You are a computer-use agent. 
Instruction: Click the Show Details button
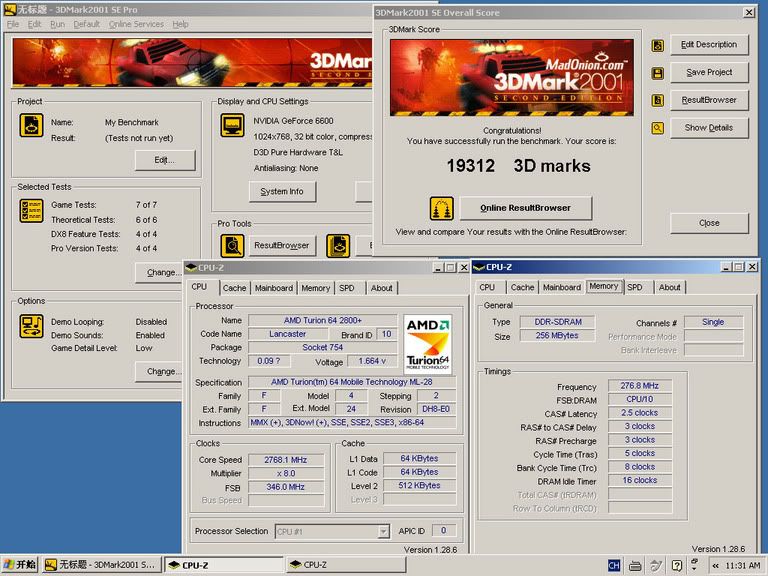(x=709, y=128)
